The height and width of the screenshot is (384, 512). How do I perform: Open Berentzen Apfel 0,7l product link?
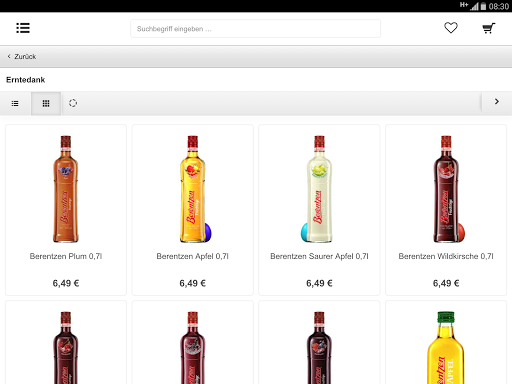point(193,256)
